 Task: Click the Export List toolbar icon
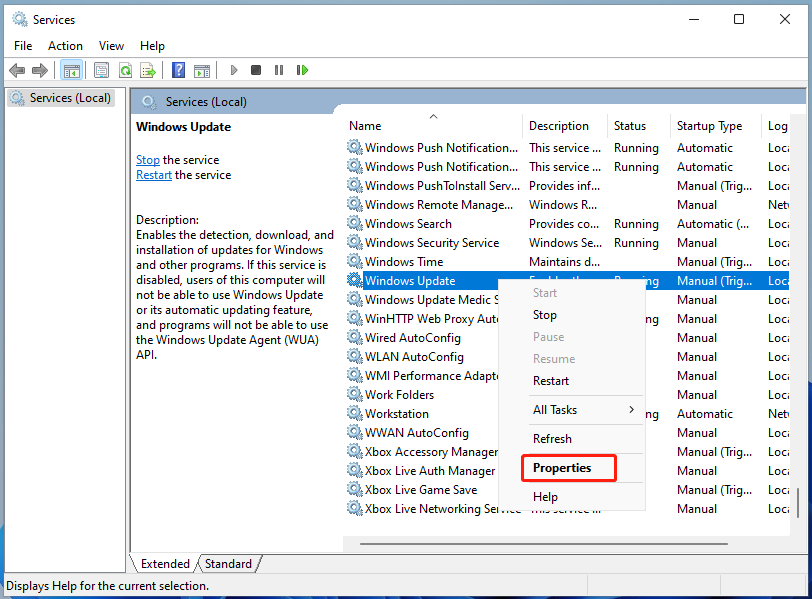[x=148, y=70]
